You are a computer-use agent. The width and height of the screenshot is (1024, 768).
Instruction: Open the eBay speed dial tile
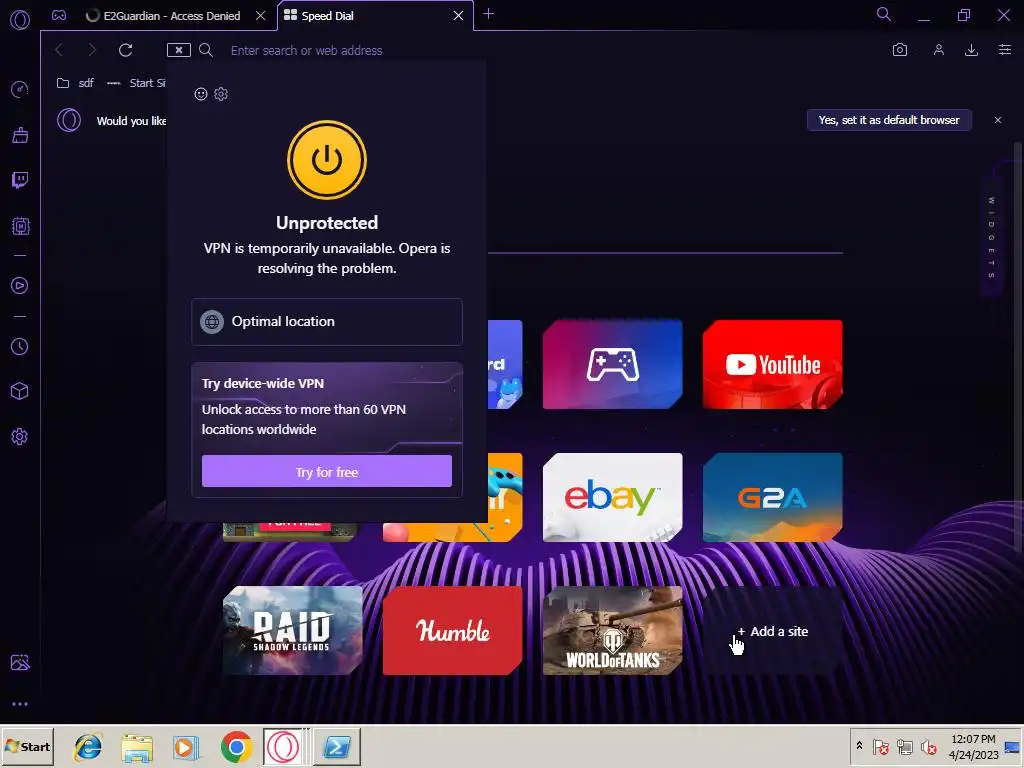click(x=613, y=498)
